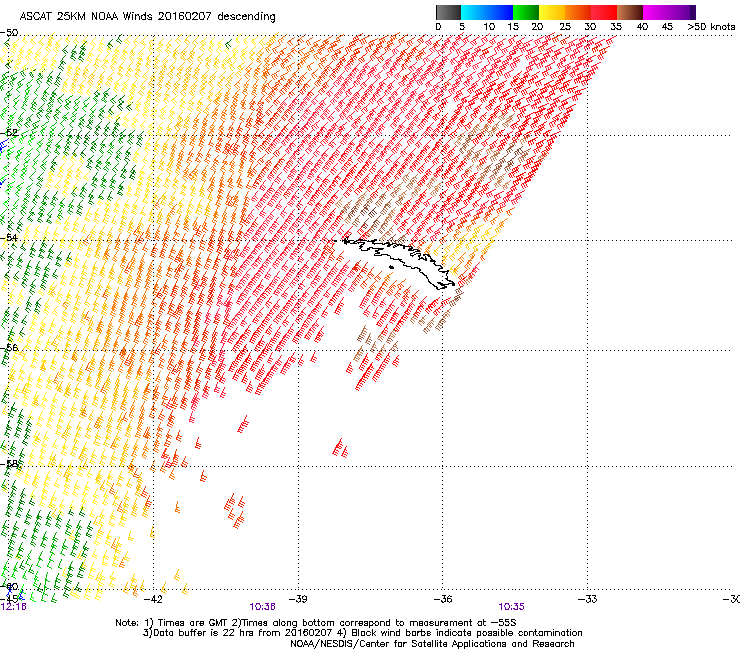Click the '-42' longitude label
This screenshot has height=650, width=740.
(153, 599)
